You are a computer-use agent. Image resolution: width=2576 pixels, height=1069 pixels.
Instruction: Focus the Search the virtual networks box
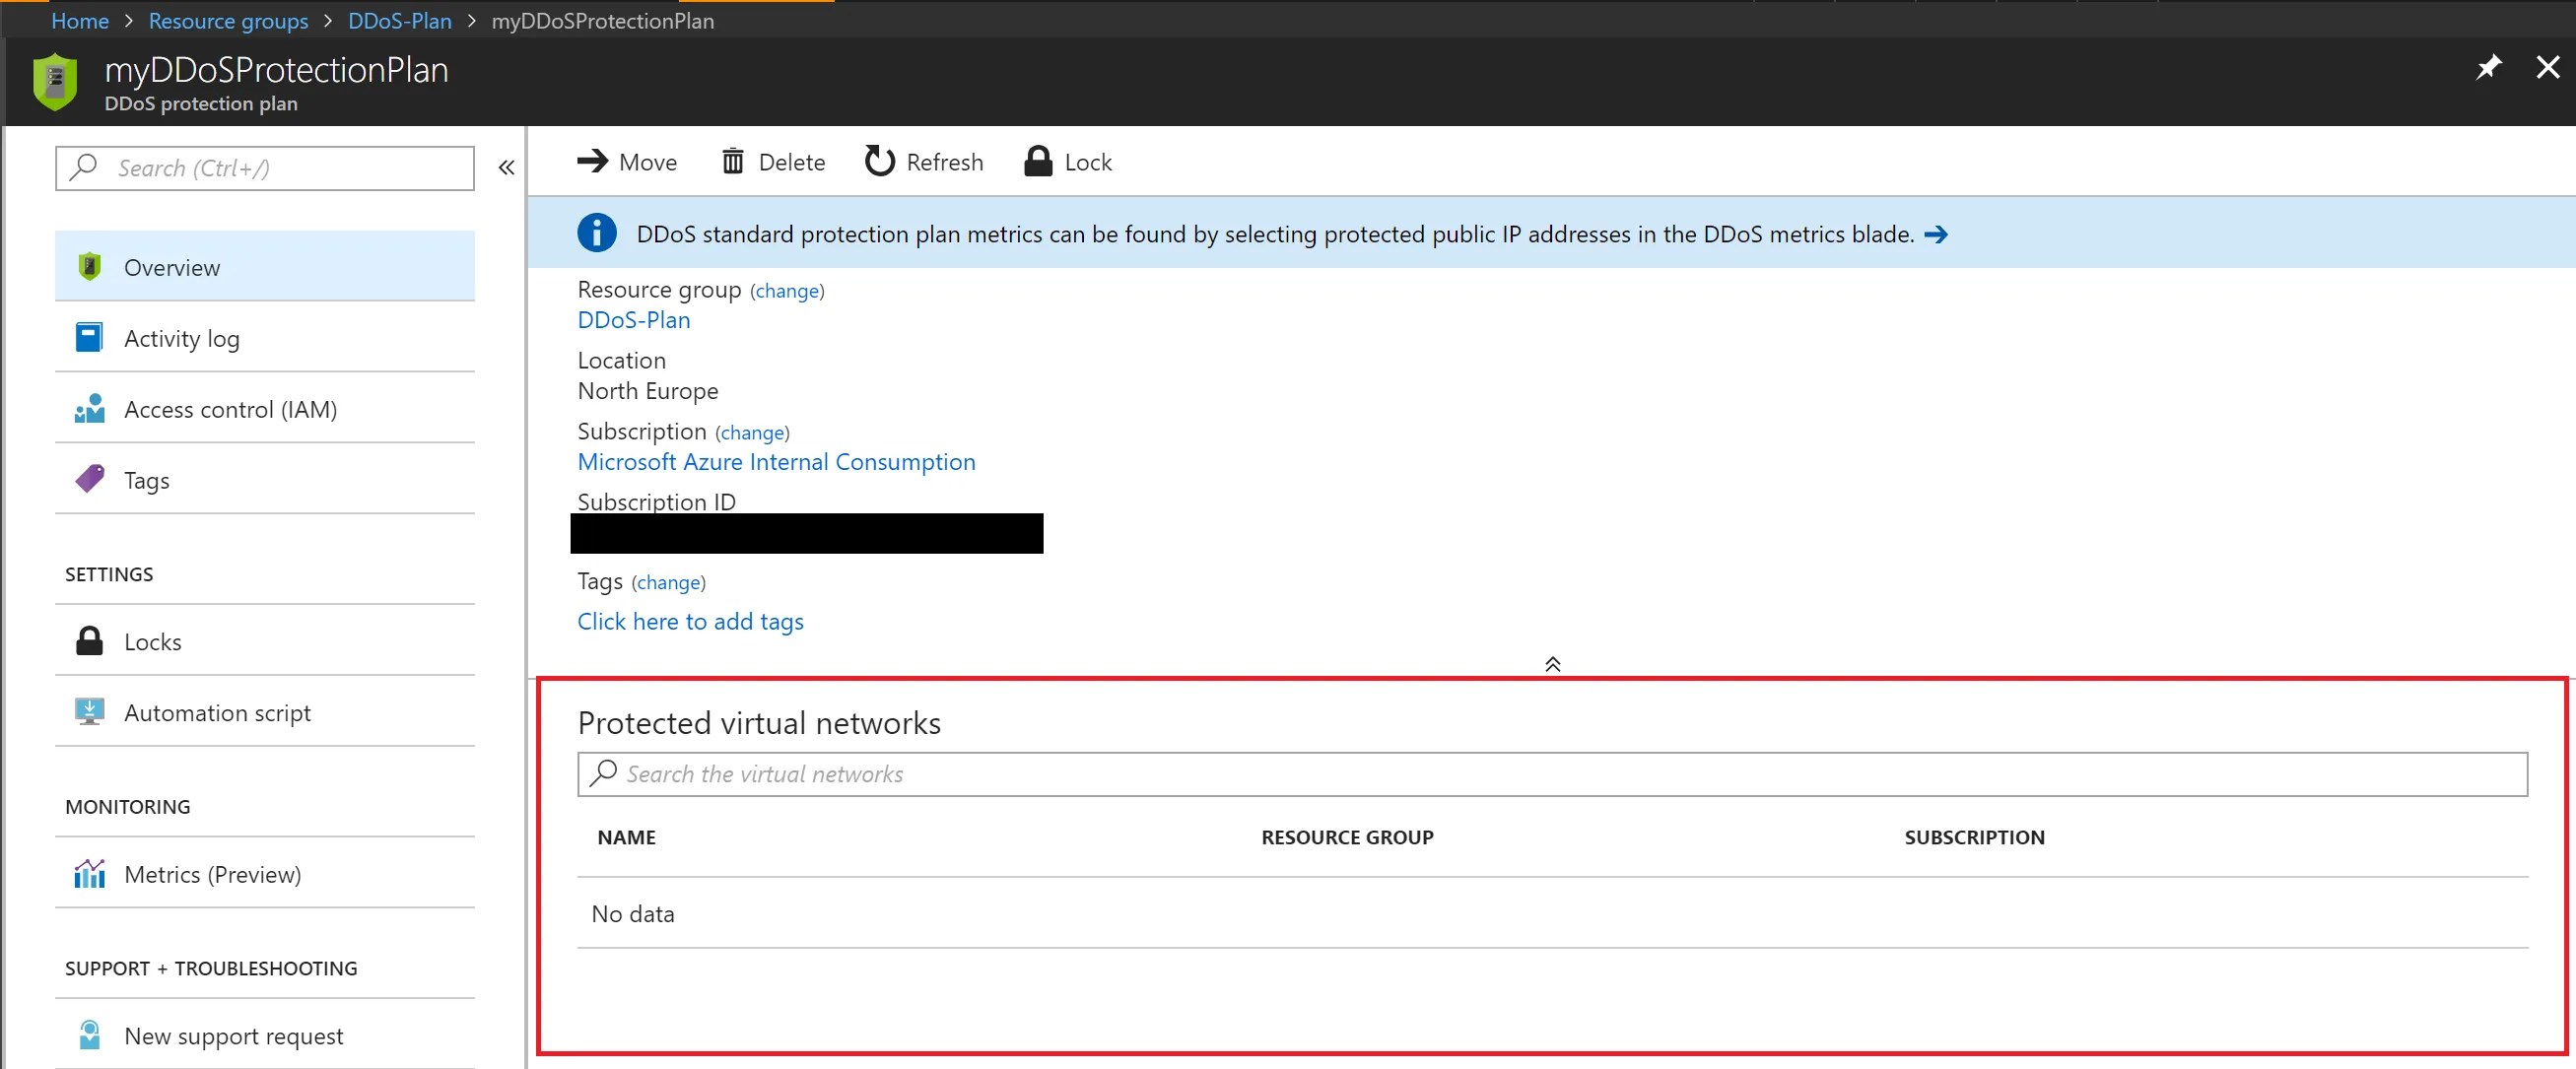click(x=1553, y=774)
